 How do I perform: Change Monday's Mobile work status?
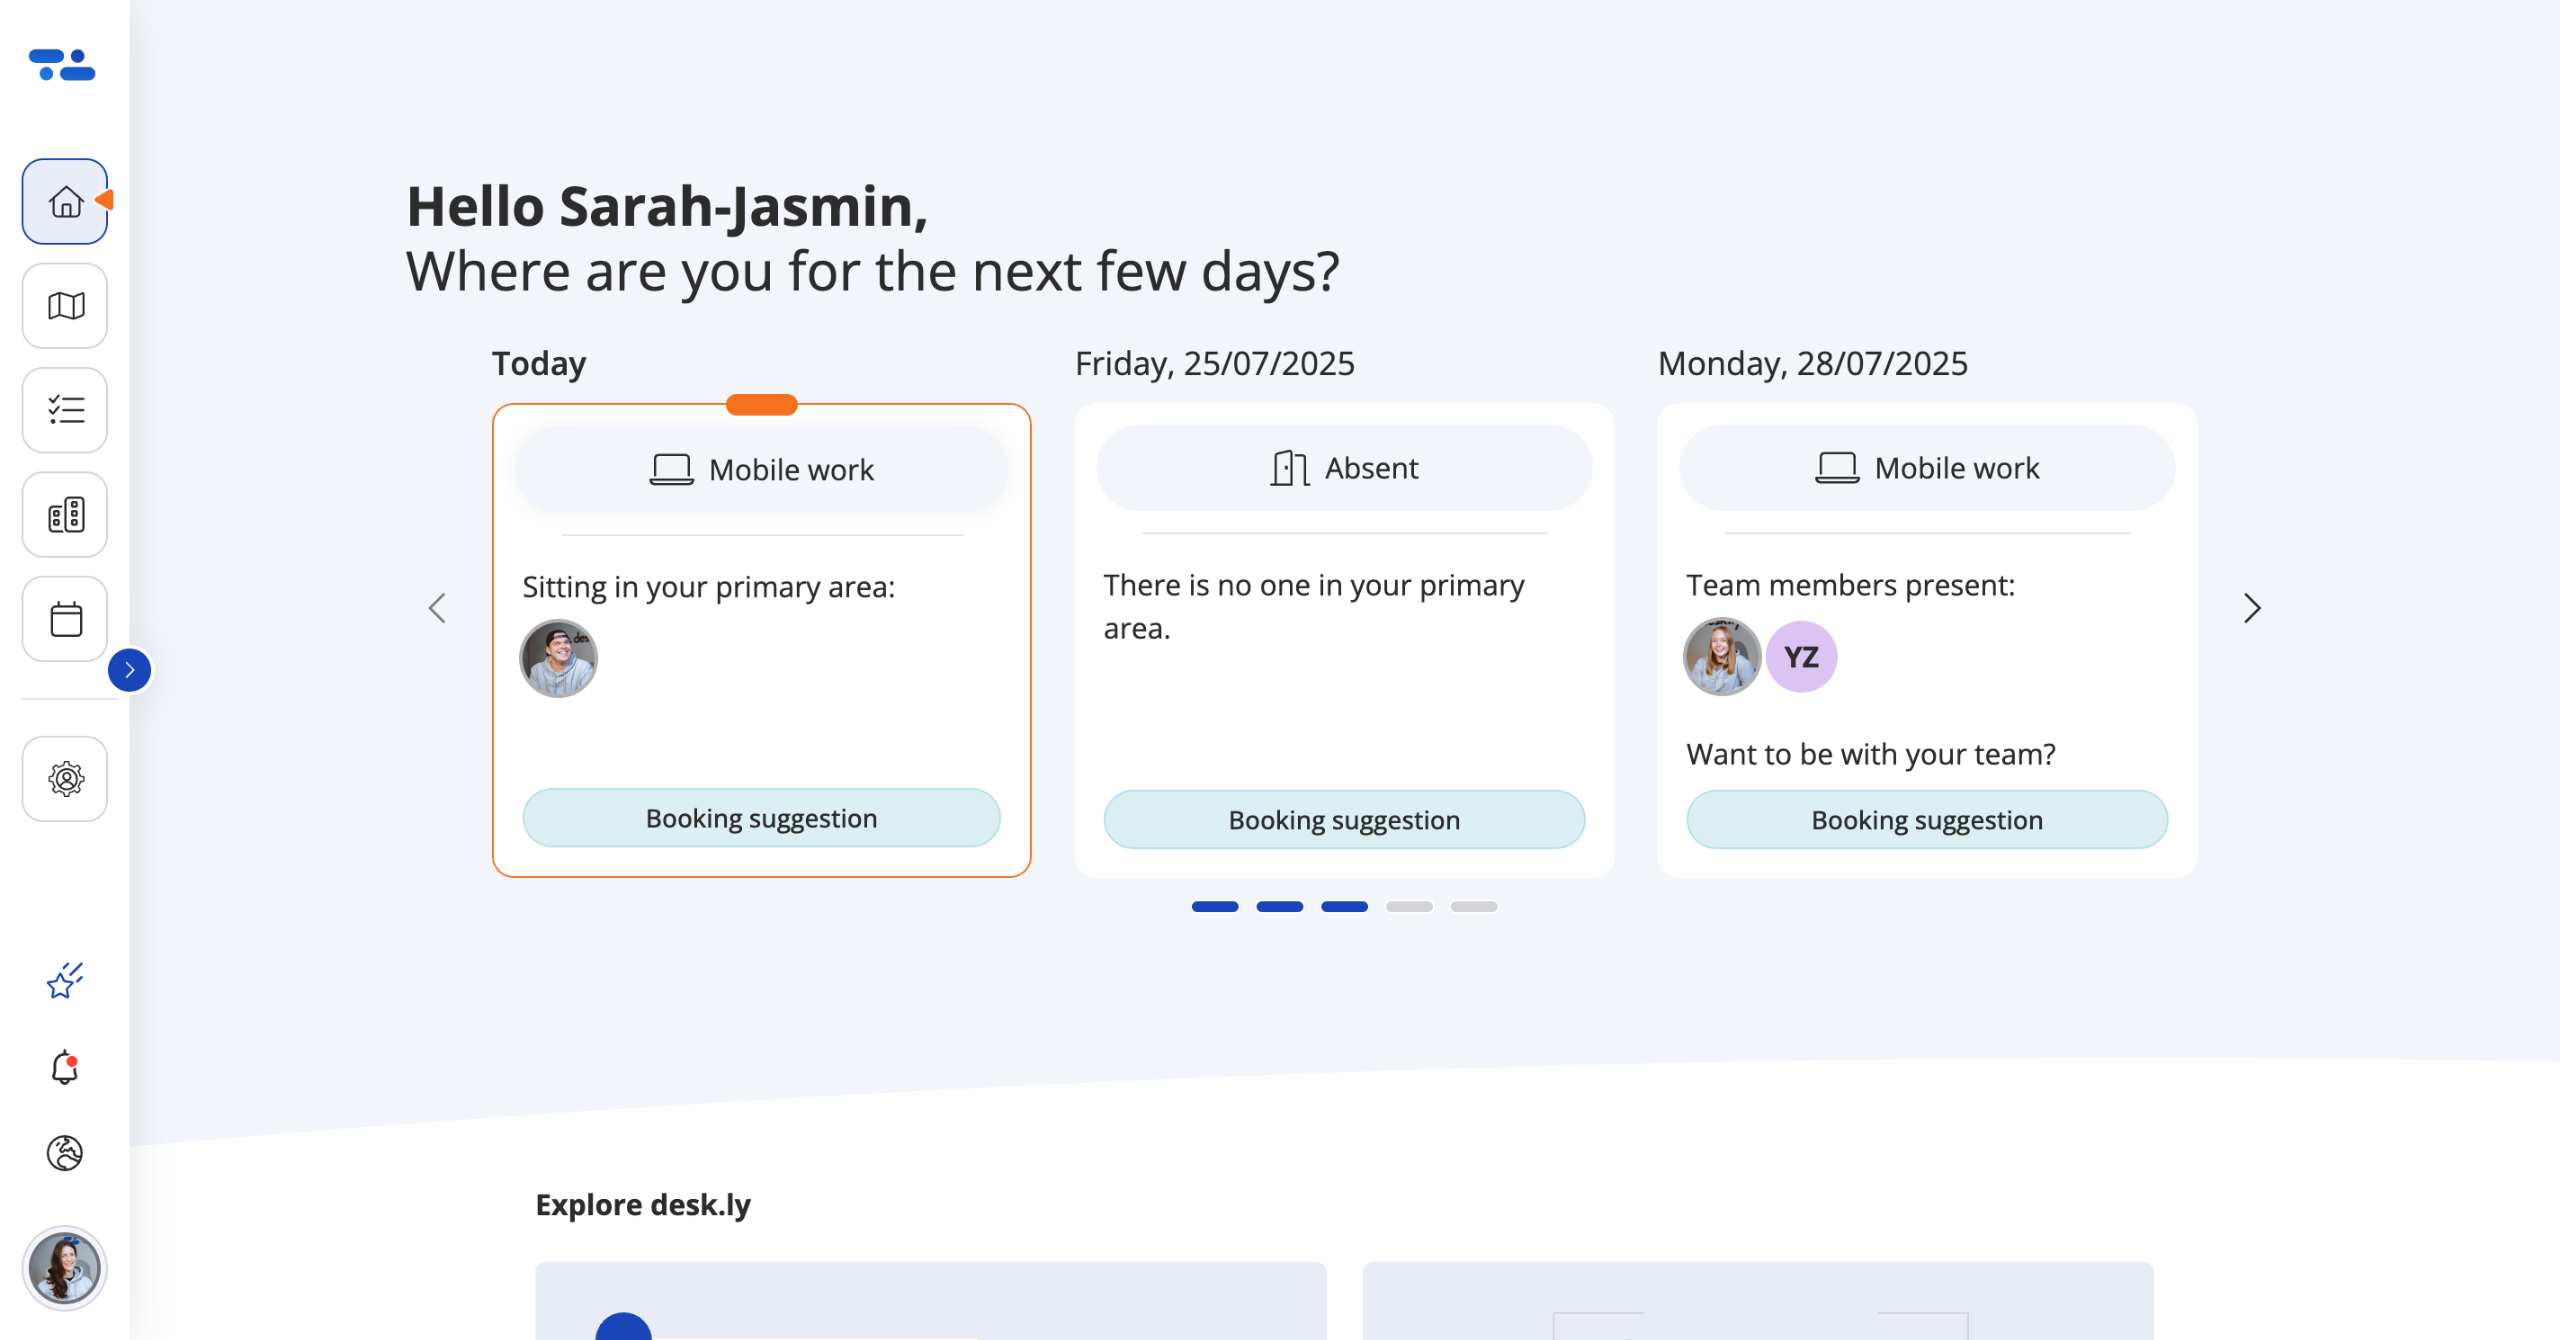point(1926,468)
